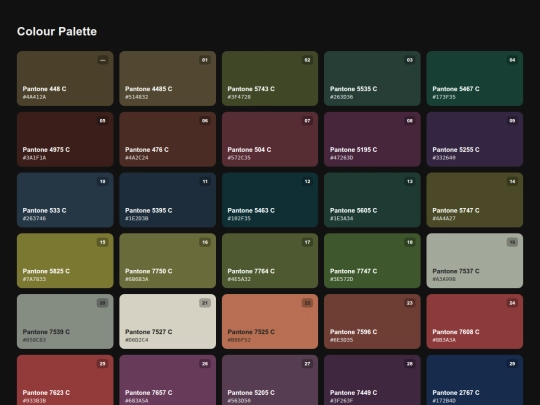Click the hex code #572C35
The image size is (540, 405).
[x=239, y=158]
